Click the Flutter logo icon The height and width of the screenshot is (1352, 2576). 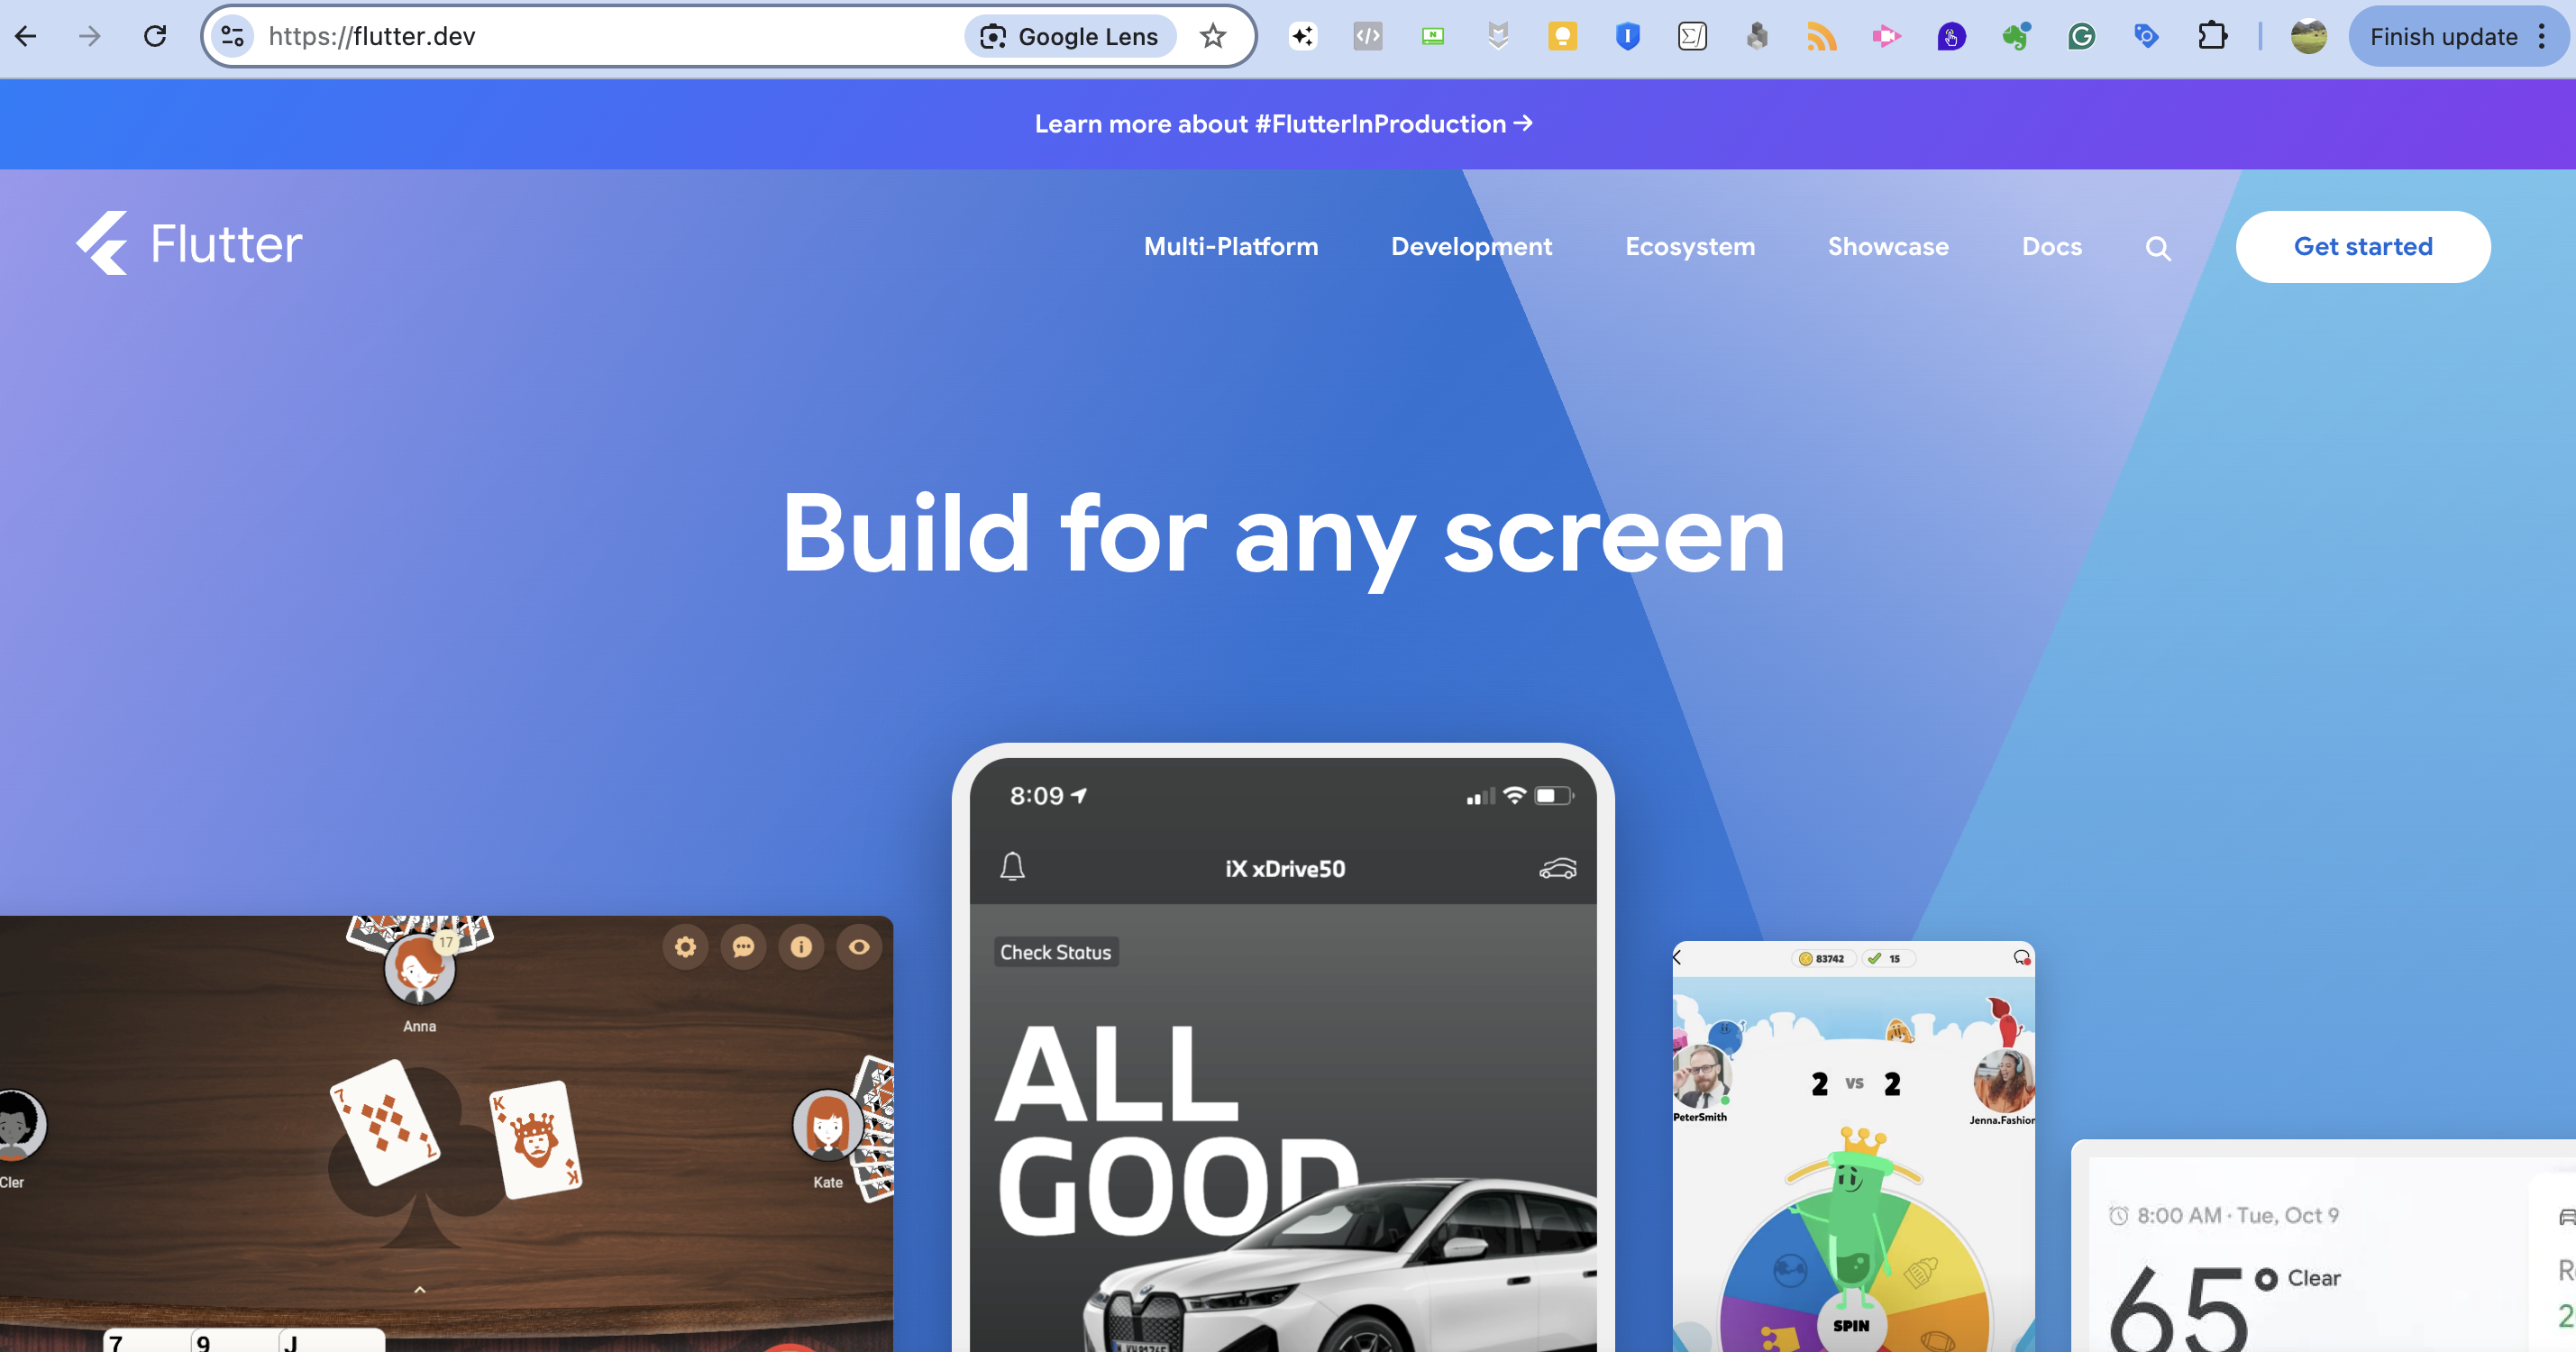[102, 245]
